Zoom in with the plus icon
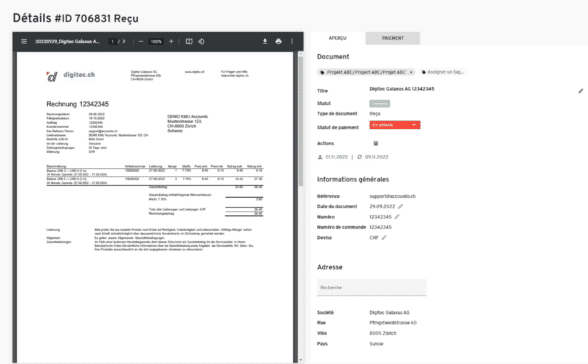588x364 pixels. coord(171,42)
